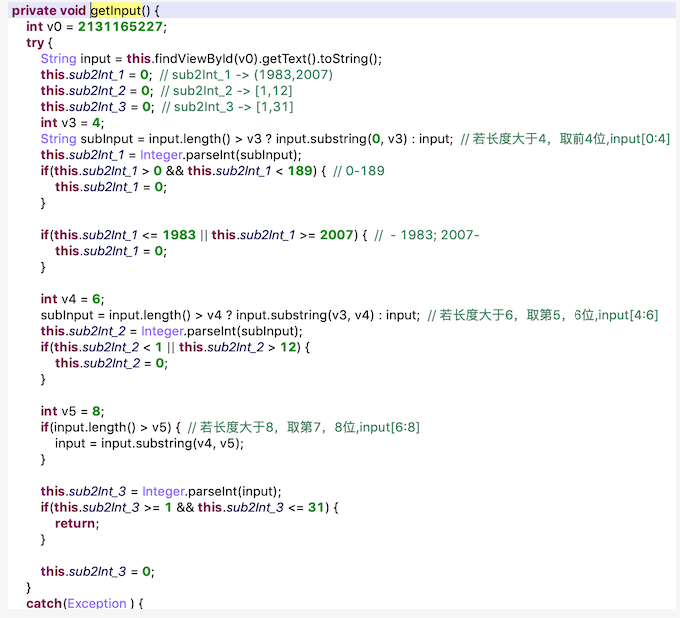
Task: Click the value 31 in condition
Action: click(316, 507)
